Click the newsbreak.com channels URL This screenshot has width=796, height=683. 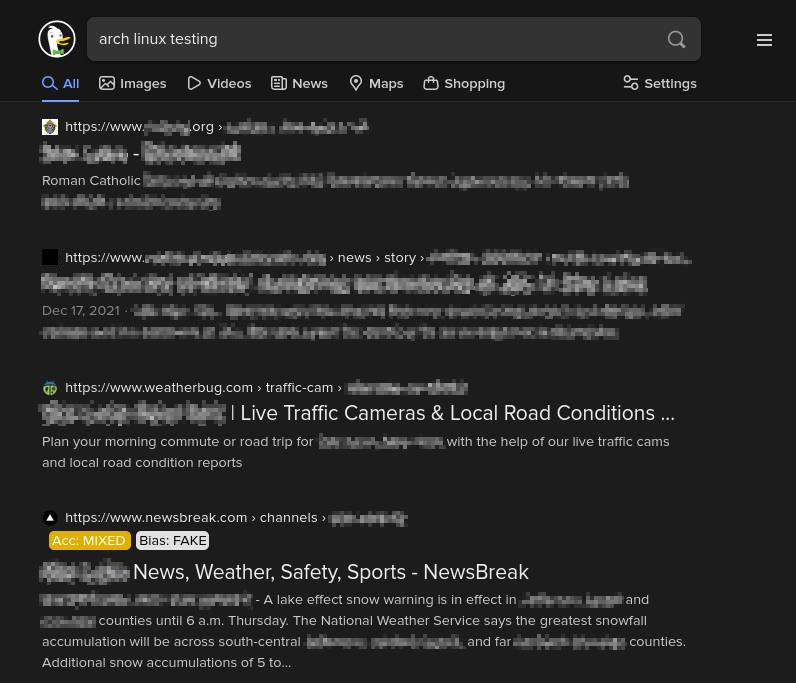click(x=236, y=518)
